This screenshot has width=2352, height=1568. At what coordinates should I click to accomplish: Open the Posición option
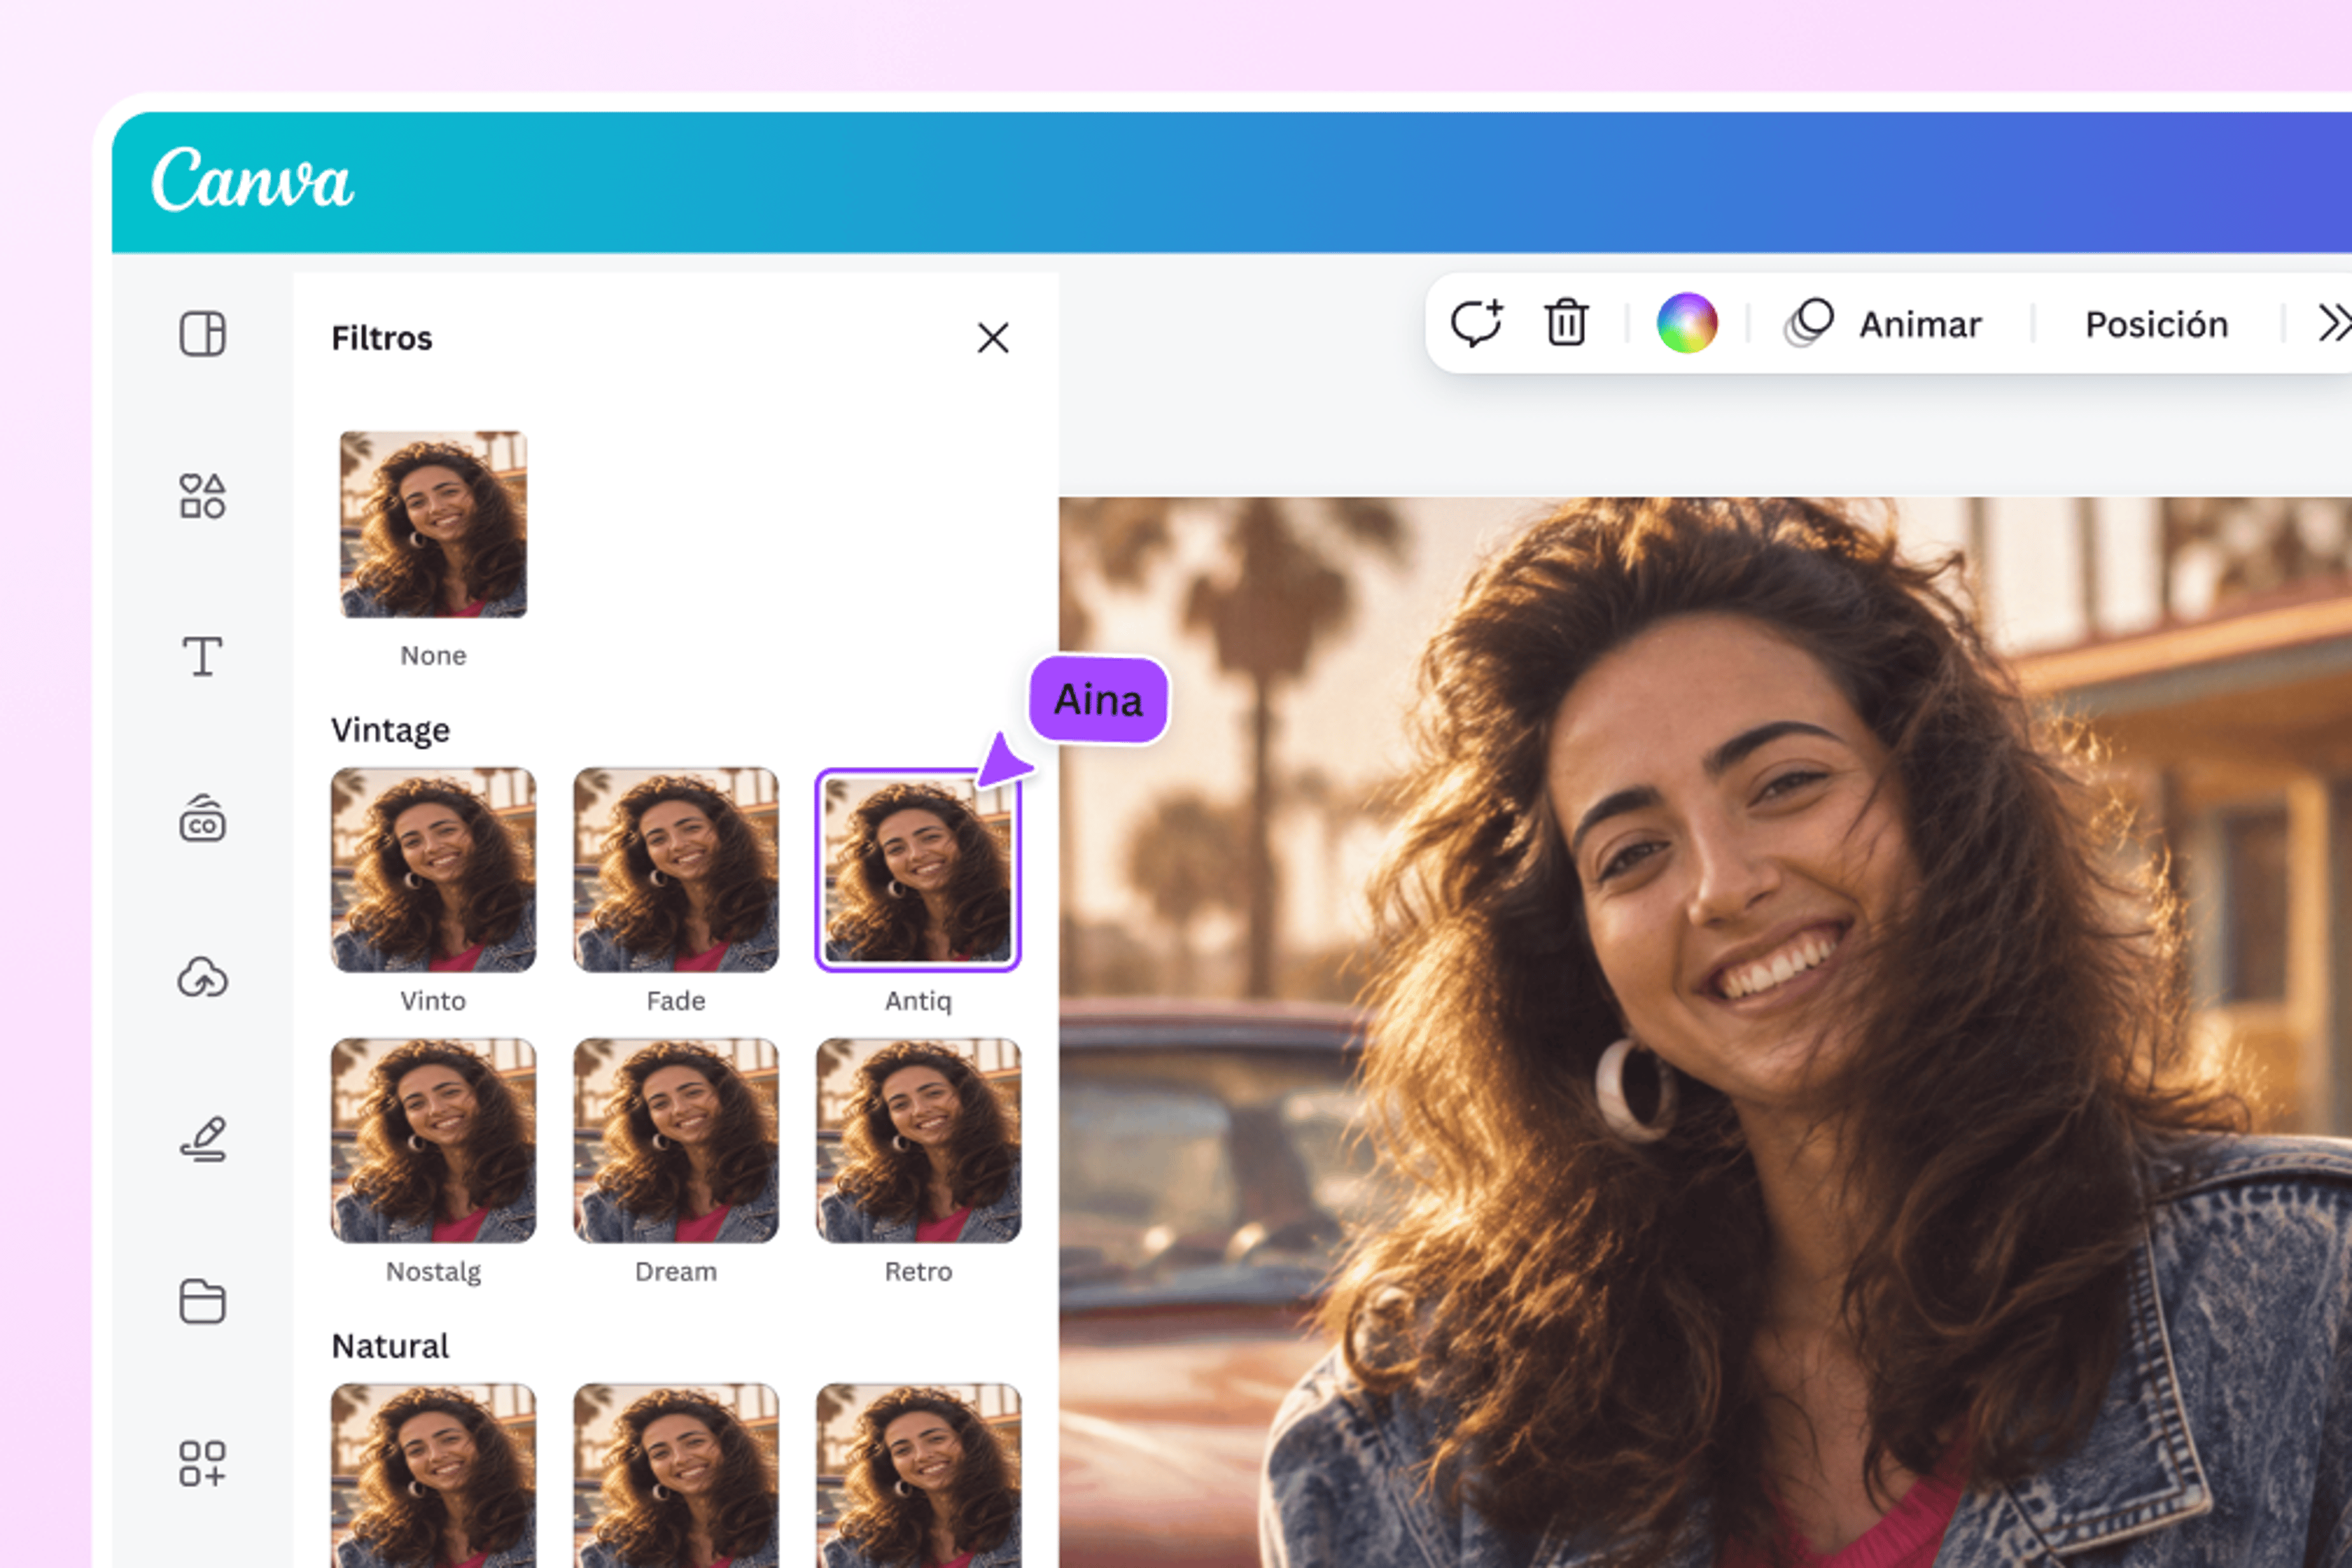(2157, 325)
